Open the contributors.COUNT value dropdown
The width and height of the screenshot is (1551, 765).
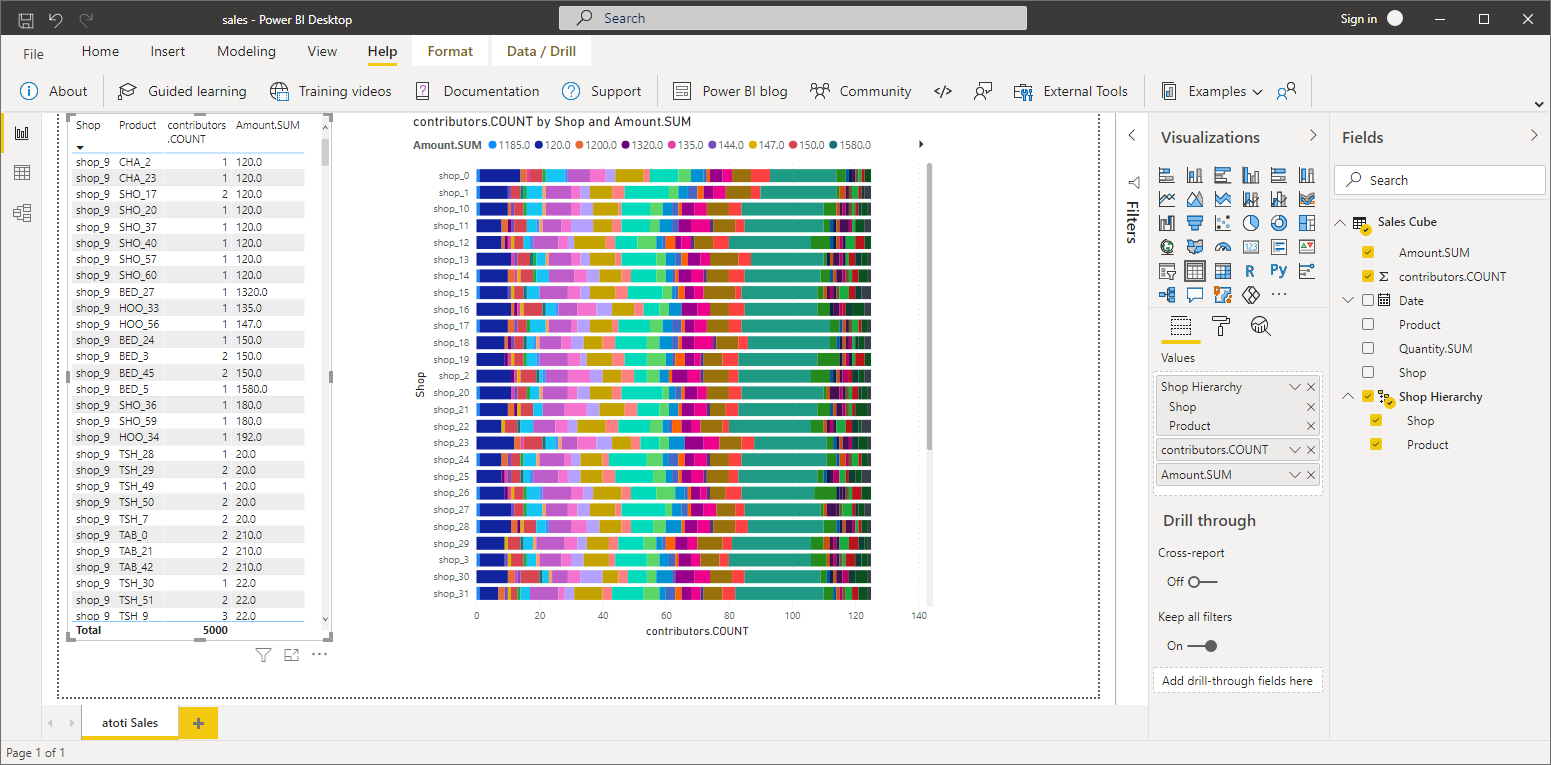click(1295, 449)
